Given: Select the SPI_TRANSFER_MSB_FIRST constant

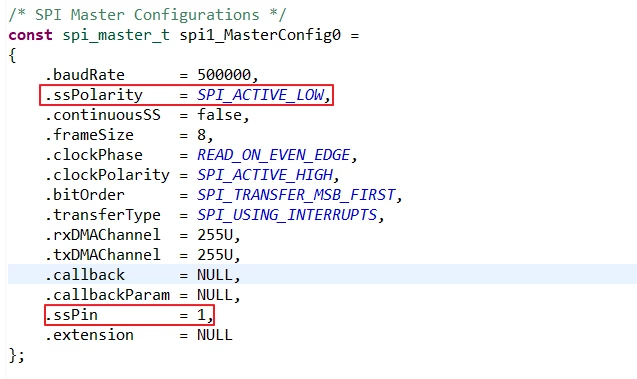Looking at the screenshot, I should coord(296,195).
